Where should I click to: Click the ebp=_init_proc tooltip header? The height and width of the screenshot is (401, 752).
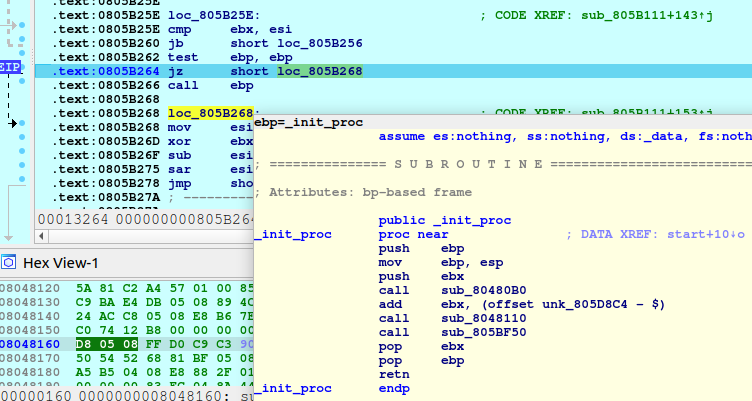click(308, 122)
